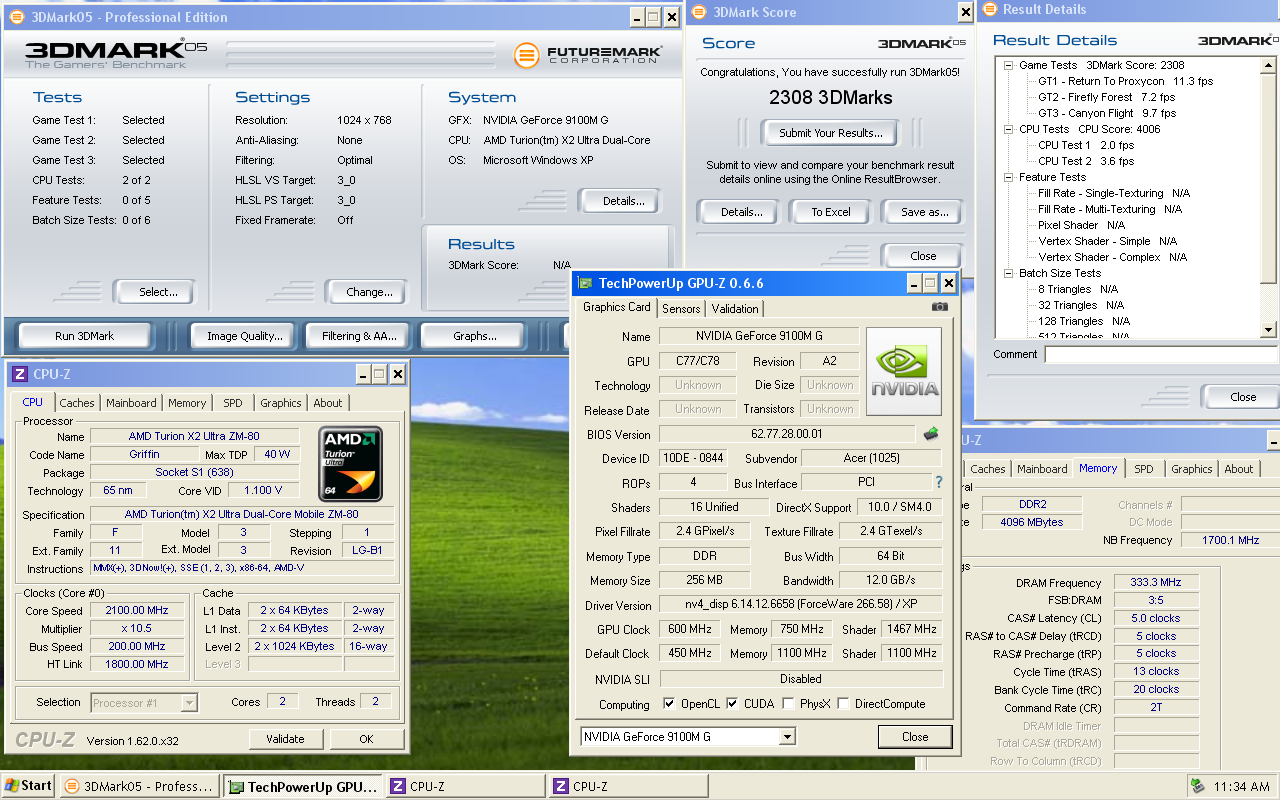The width and height of the screenshot is (1280, 800).
Task: Click the taskbar clock showing 11:34 AM
Action: click(1241, 787)
